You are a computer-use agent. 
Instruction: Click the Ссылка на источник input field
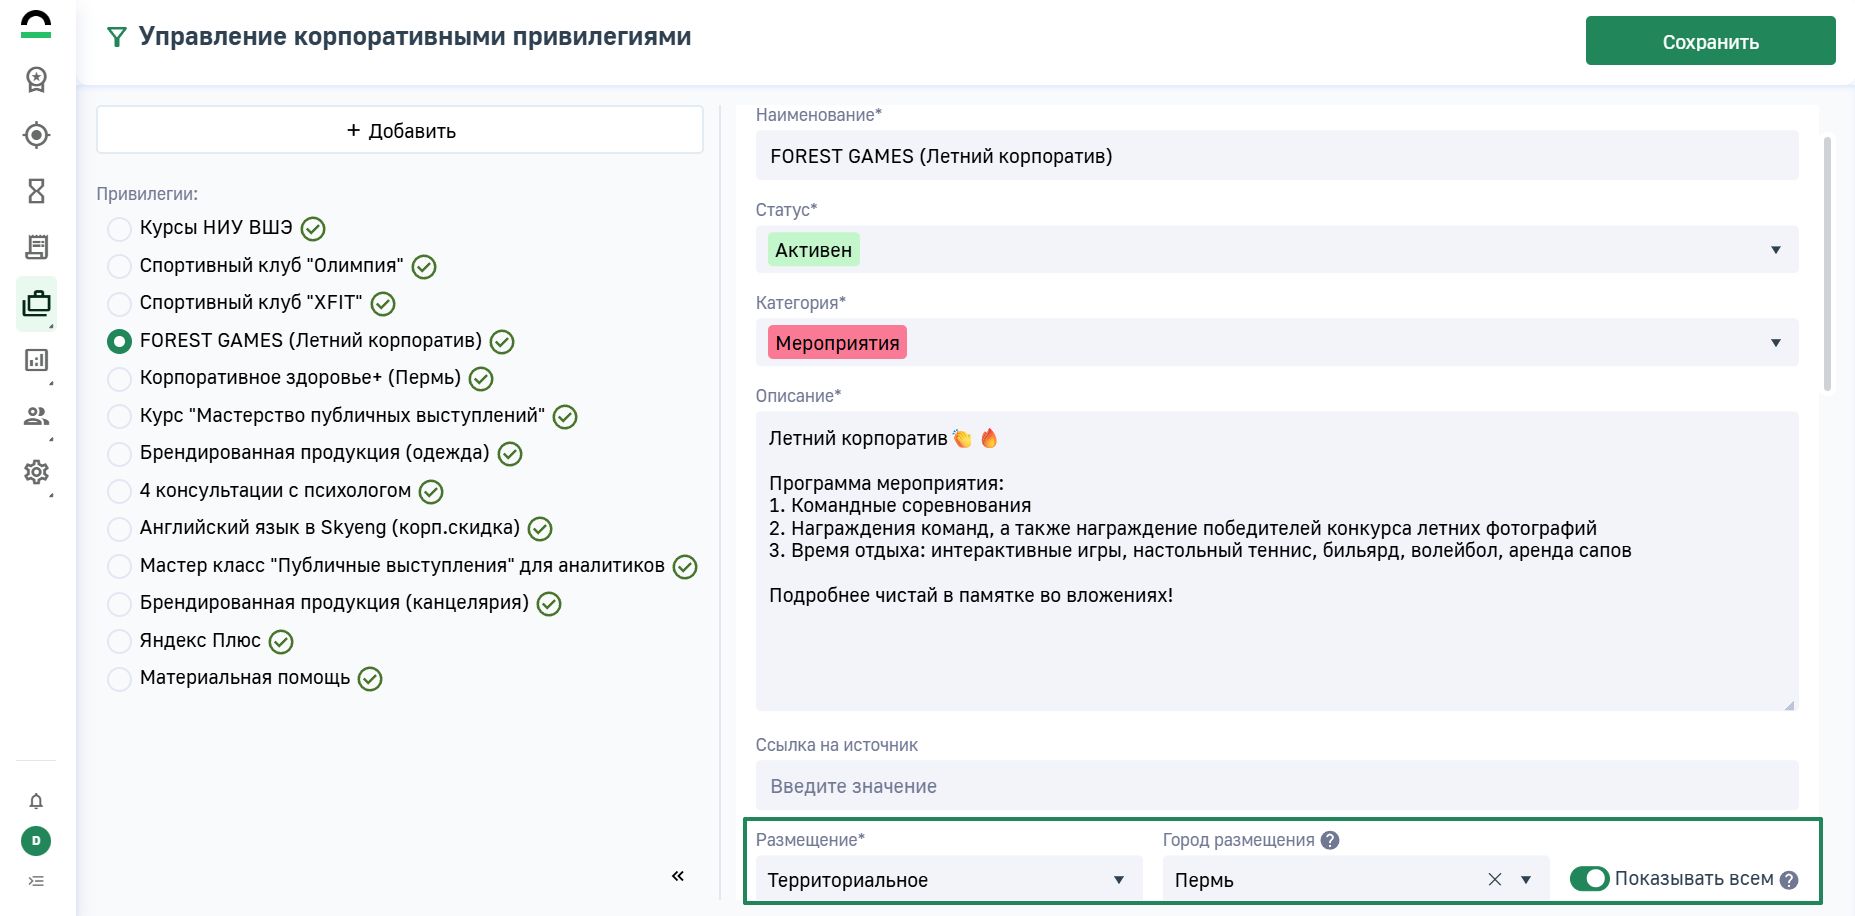point(1276,786)
